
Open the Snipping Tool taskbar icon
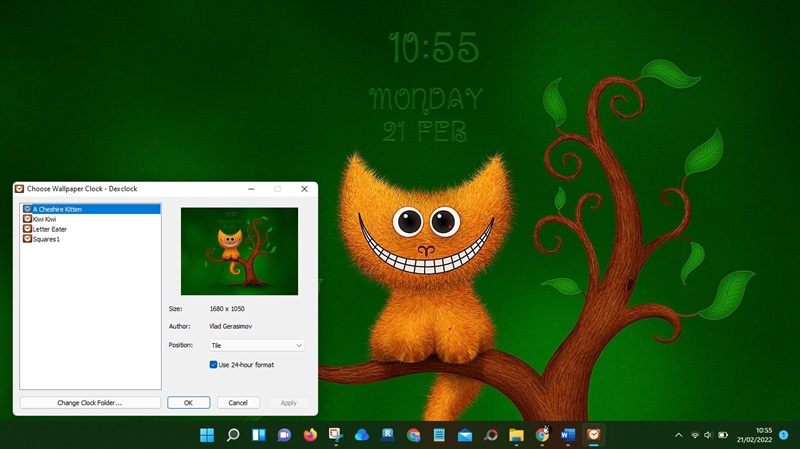click(x=336, y=435)
